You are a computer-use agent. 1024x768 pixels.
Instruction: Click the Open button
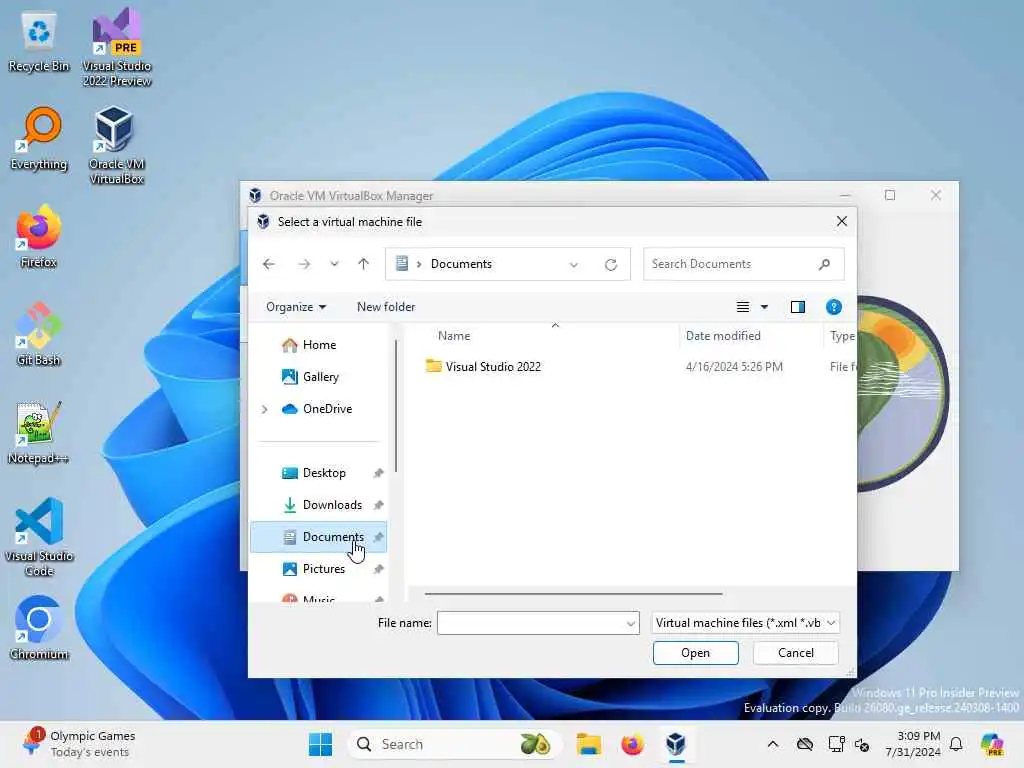[x=696, y=653]
